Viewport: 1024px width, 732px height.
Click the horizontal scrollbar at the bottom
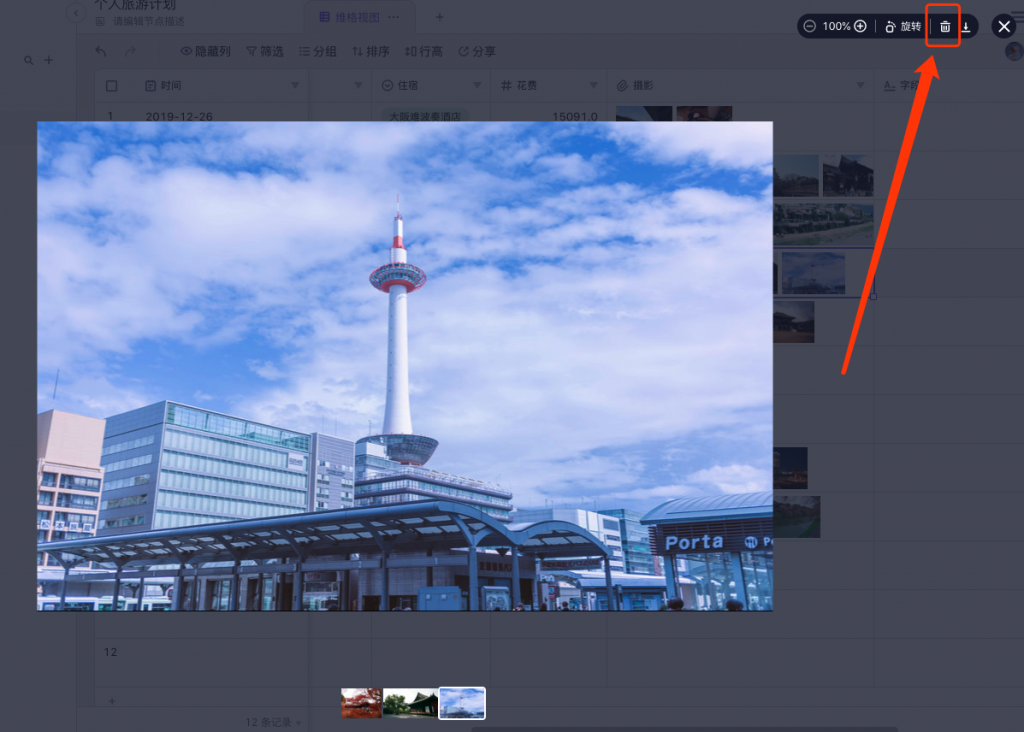684,729
